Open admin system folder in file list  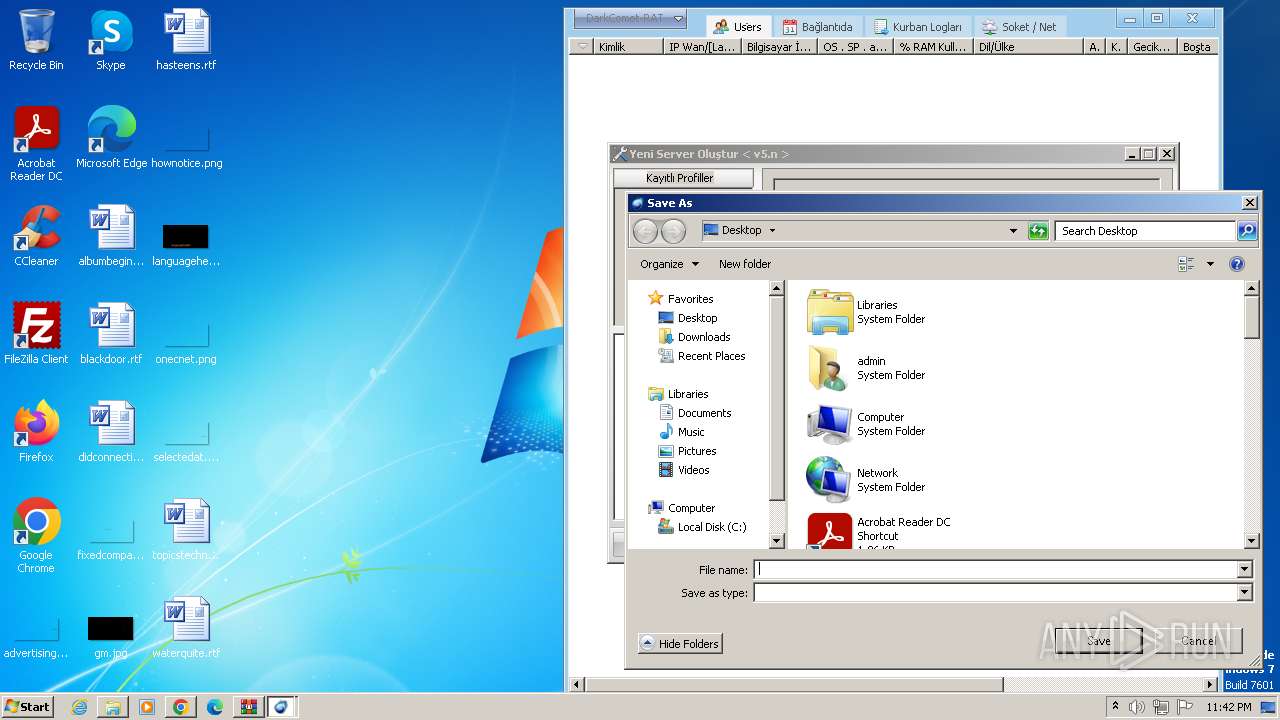868,368
